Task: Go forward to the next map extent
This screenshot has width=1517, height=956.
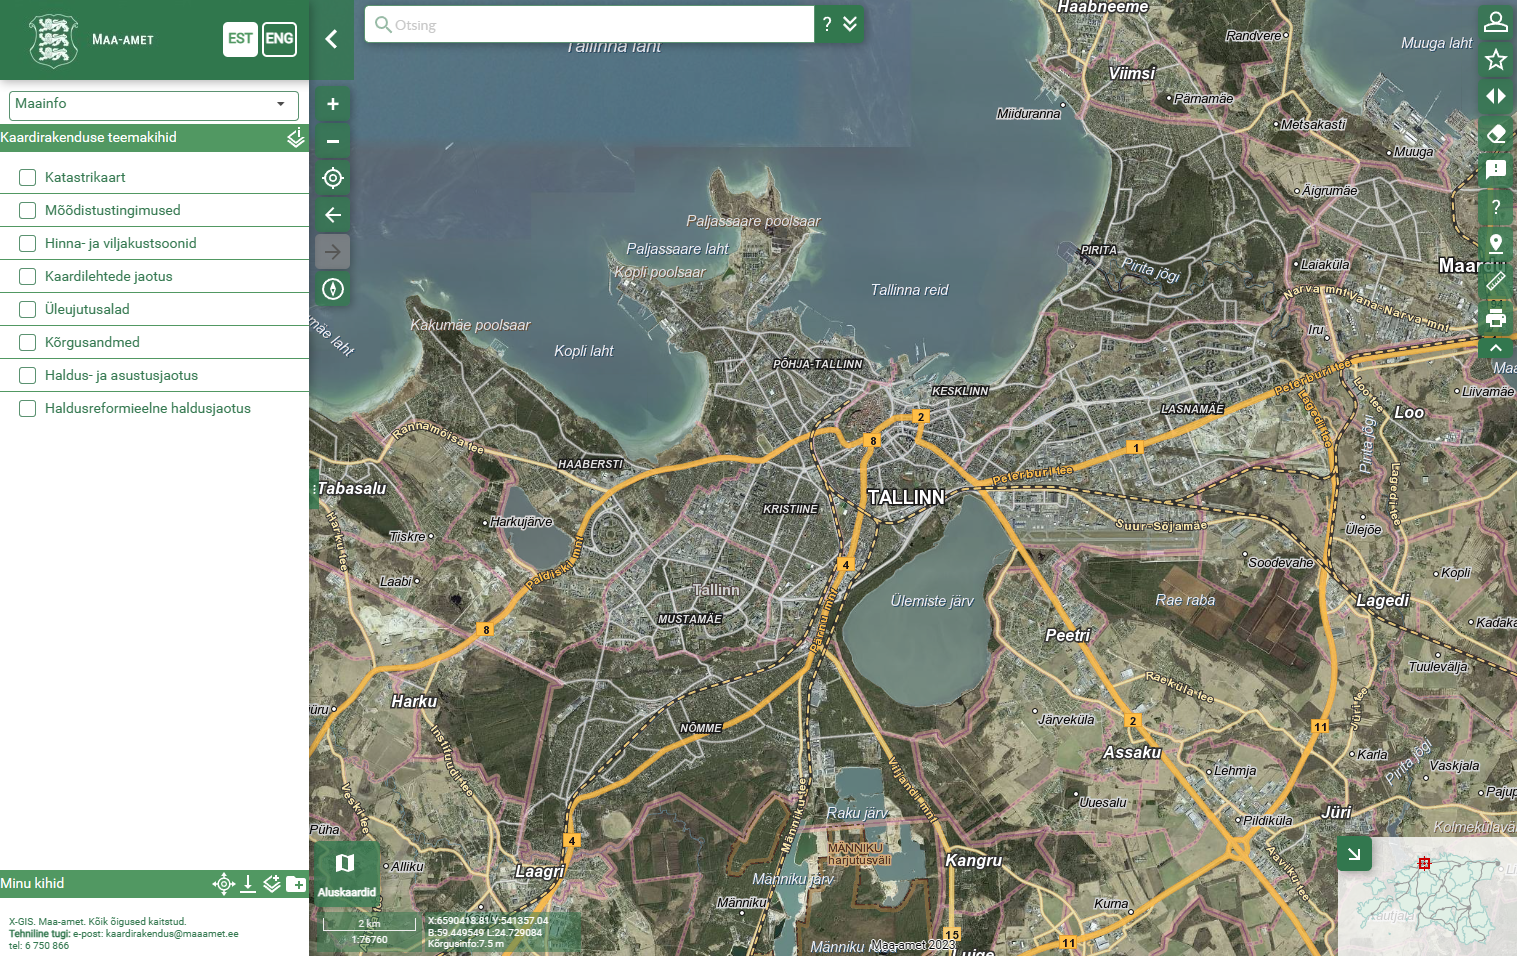Action: click(x=333, y=252)
